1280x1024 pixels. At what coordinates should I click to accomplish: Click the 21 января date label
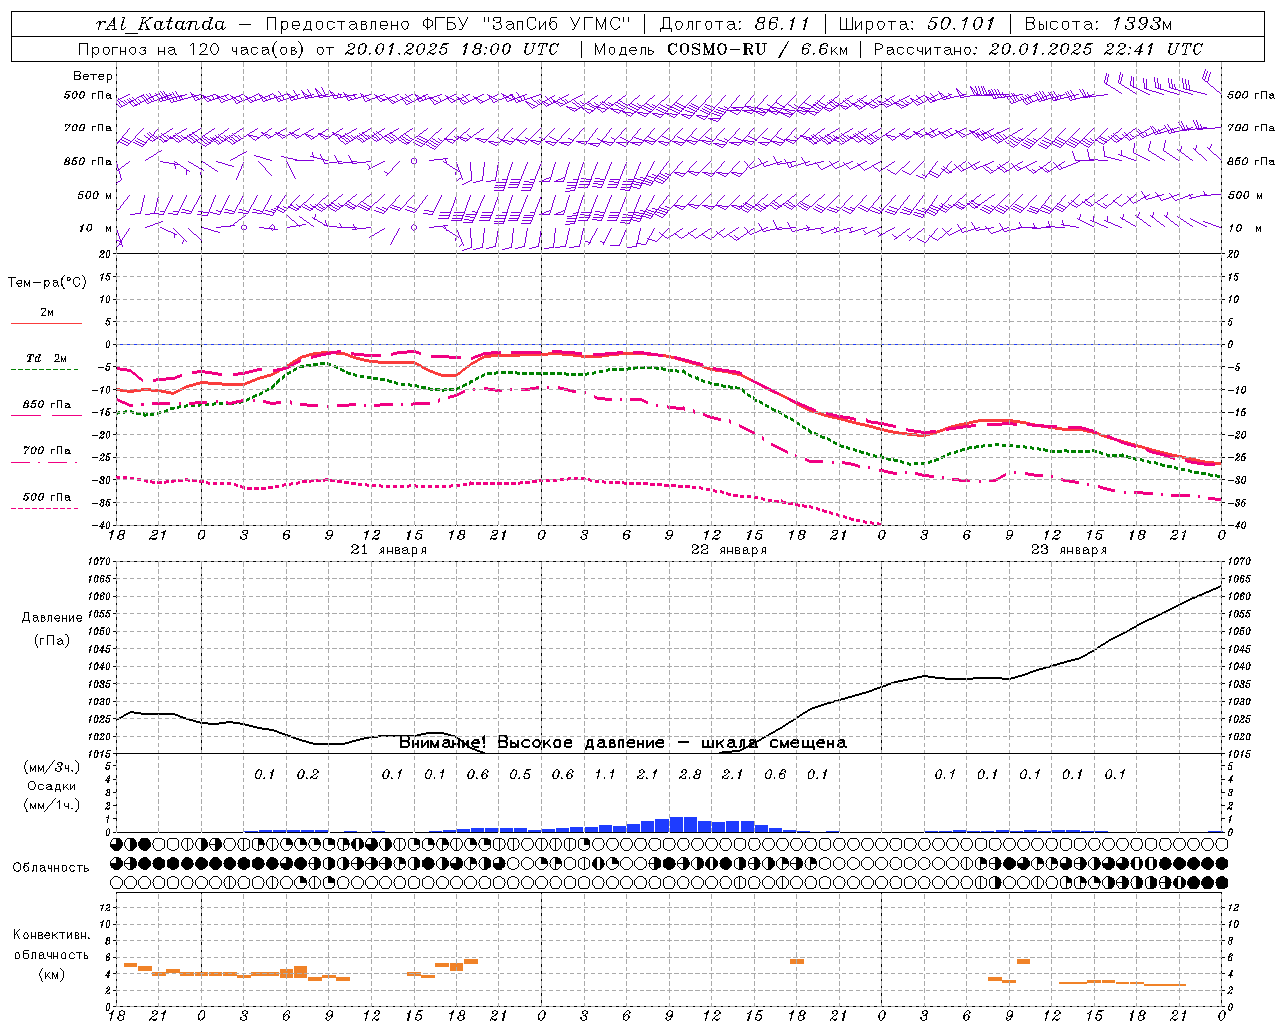[x=389, y=550]
